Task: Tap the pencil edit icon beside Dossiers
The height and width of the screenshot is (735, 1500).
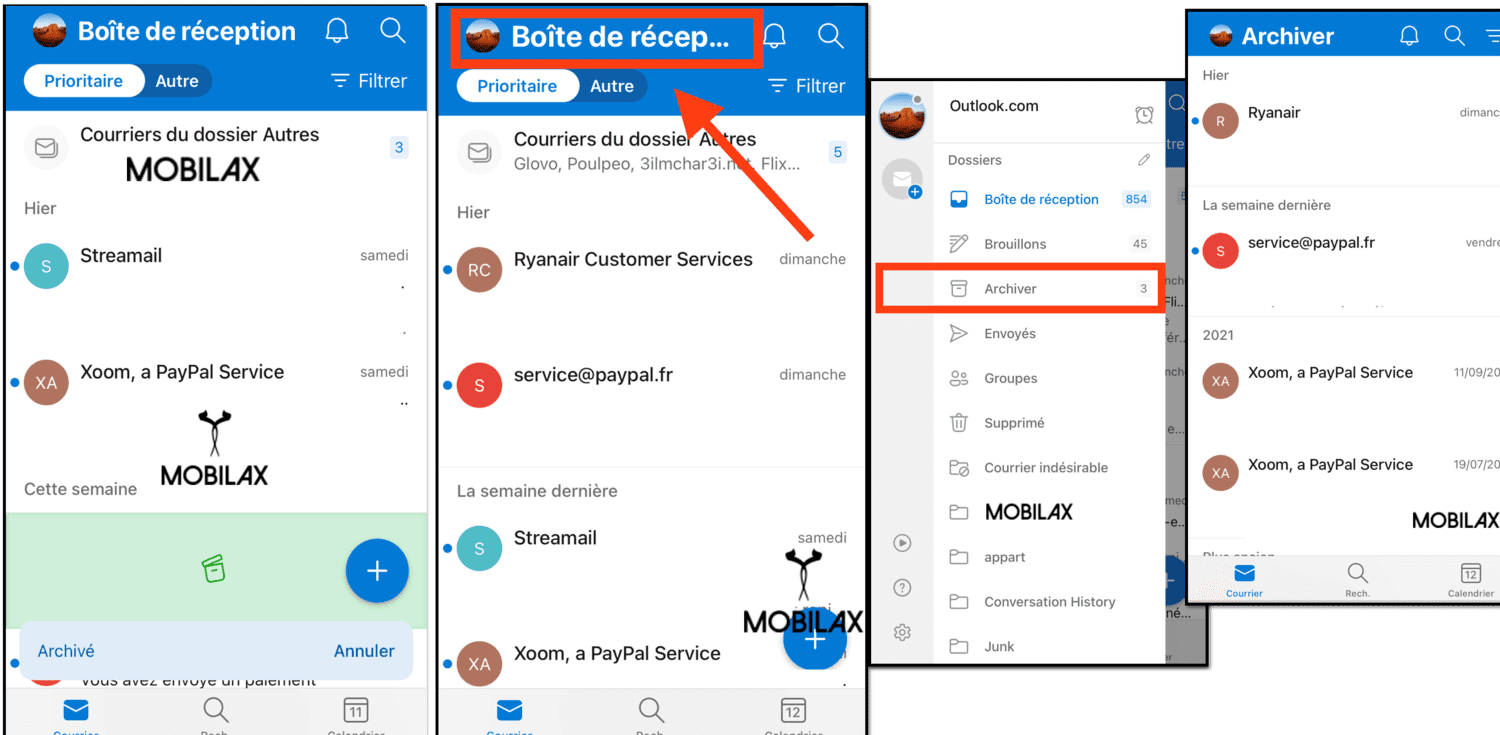Action: 1144,160
